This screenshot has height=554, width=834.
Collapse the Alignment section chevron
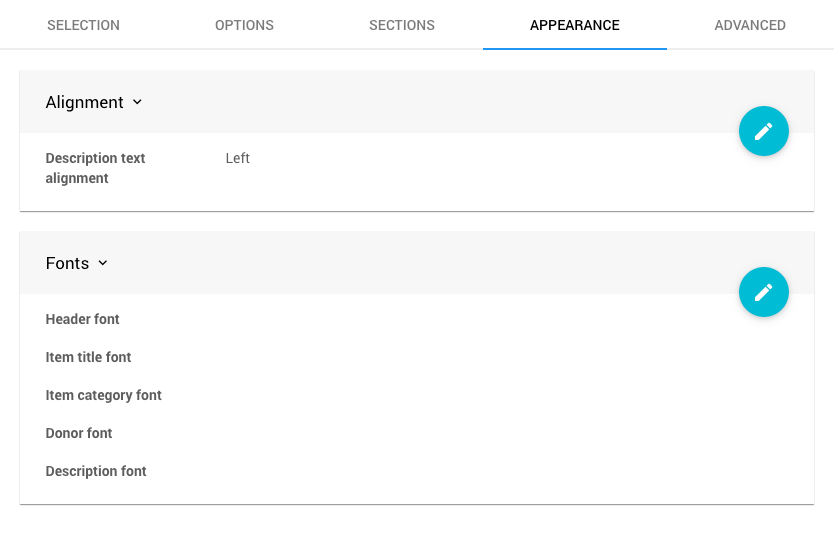[137, 102]
